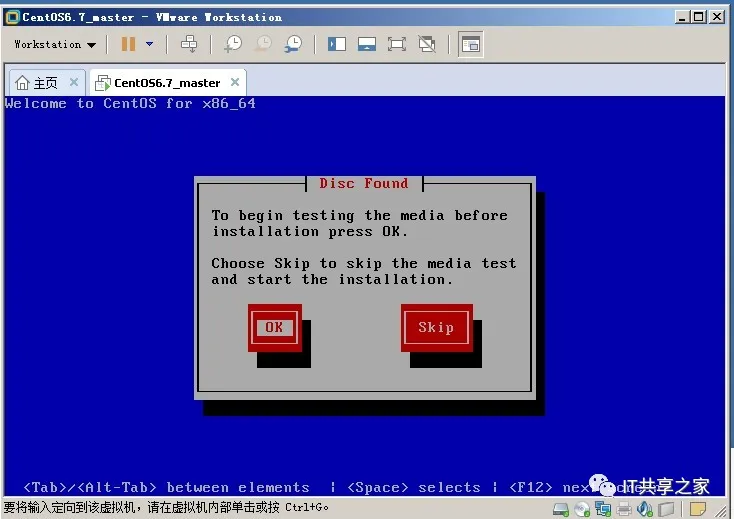Click the console view toolbar icon
Viewport: 734px width, 519px height.
[x=470, y=44]
